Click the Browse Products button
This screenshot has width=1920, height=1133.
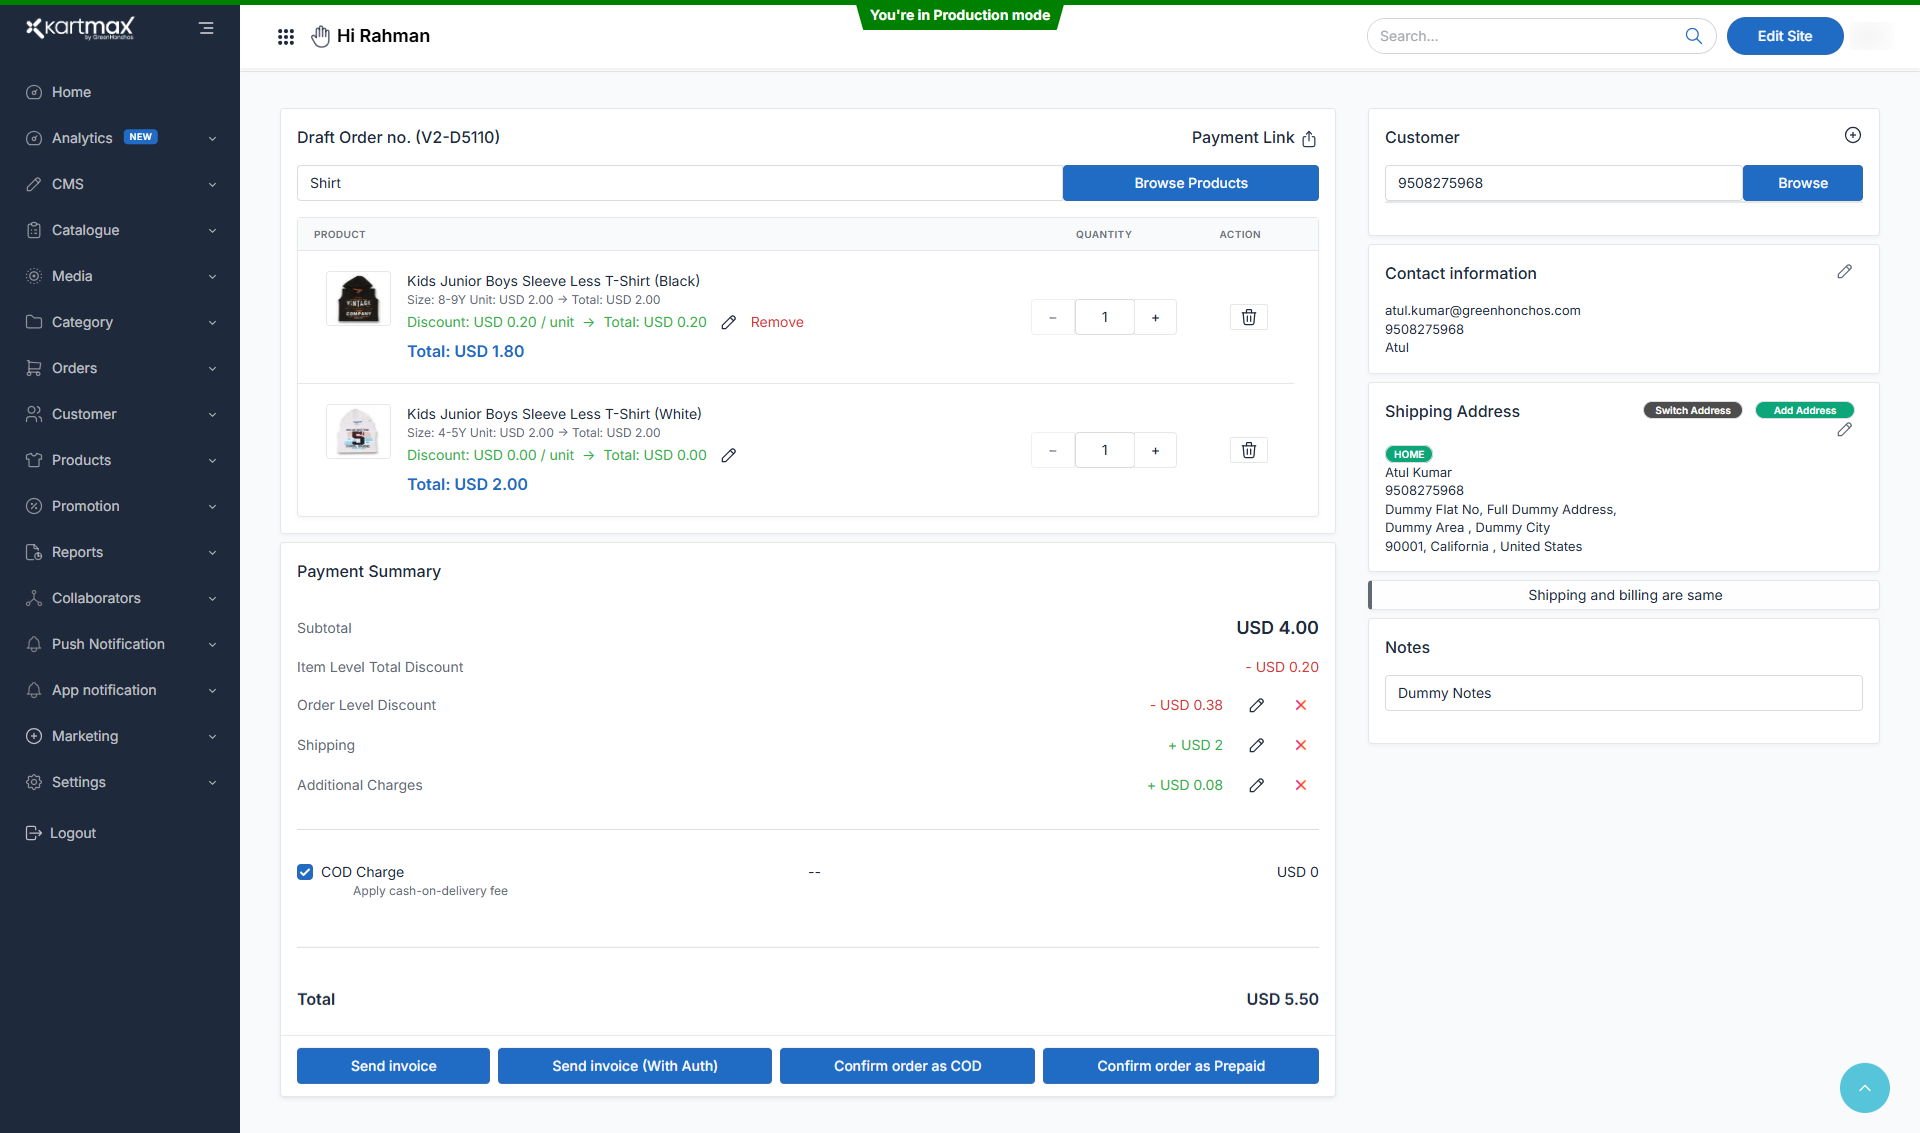coord(1190,183)
